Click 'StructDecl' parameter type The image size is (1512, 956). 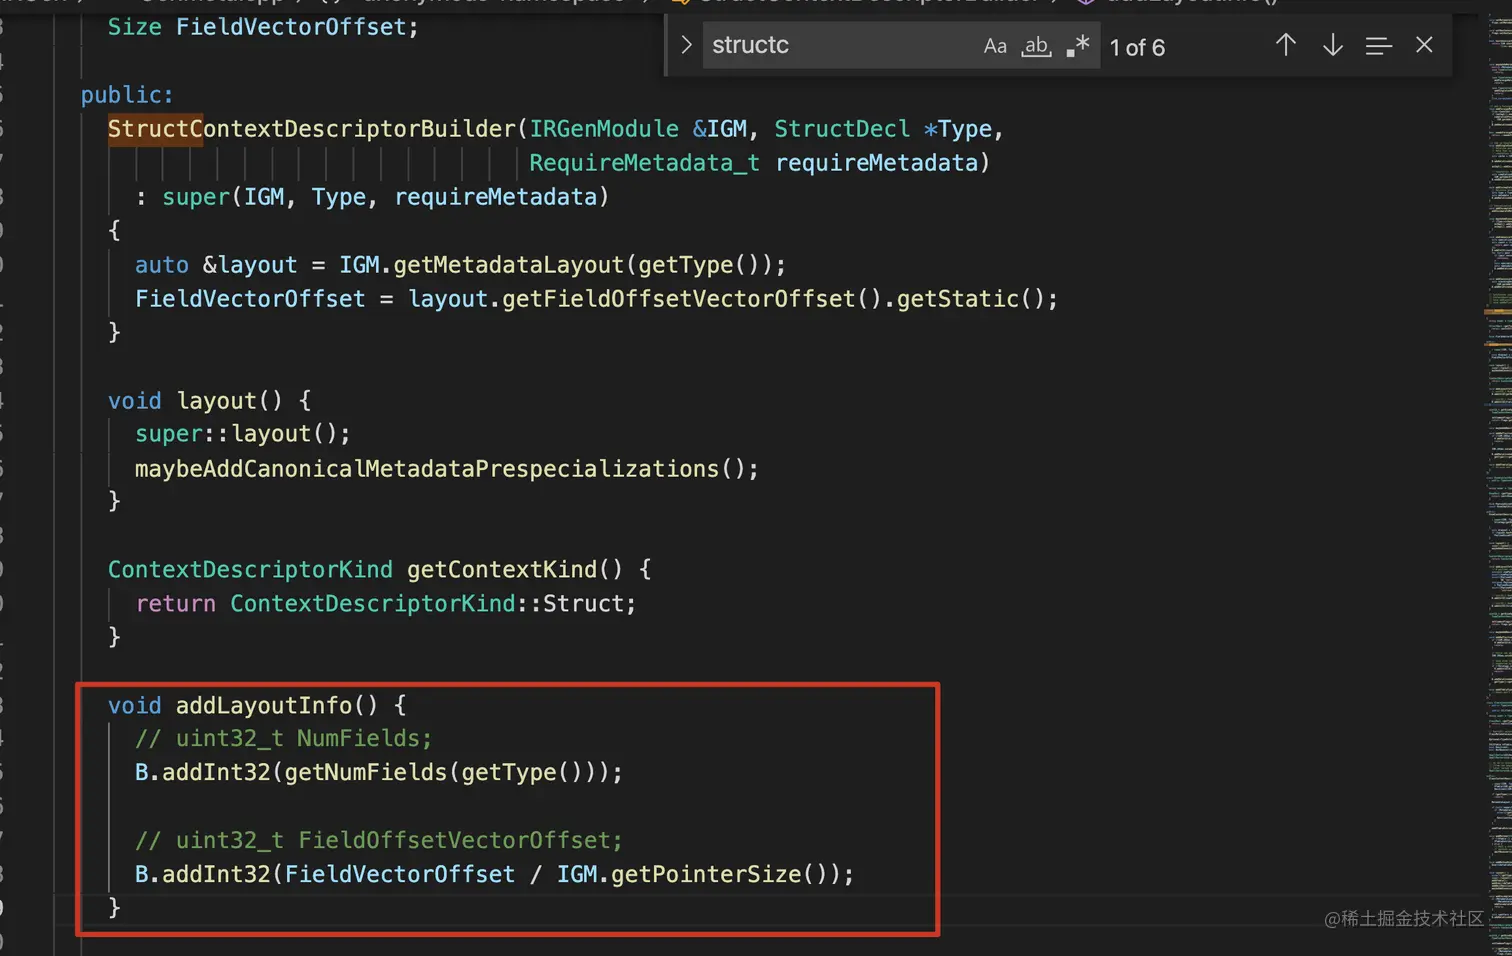click(842, 129)
